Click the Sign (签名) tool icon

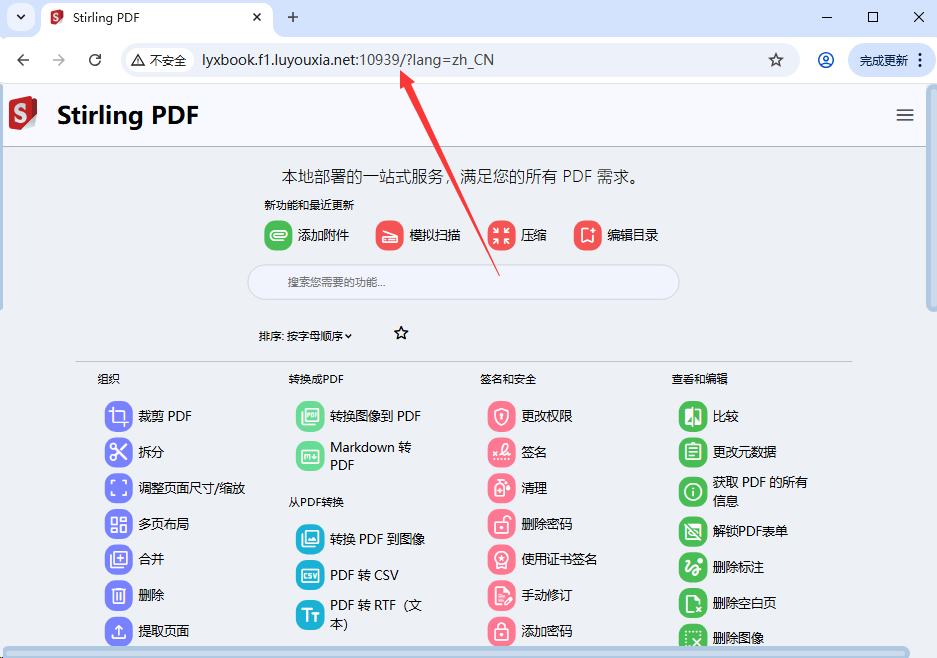[x=501, y=452]
